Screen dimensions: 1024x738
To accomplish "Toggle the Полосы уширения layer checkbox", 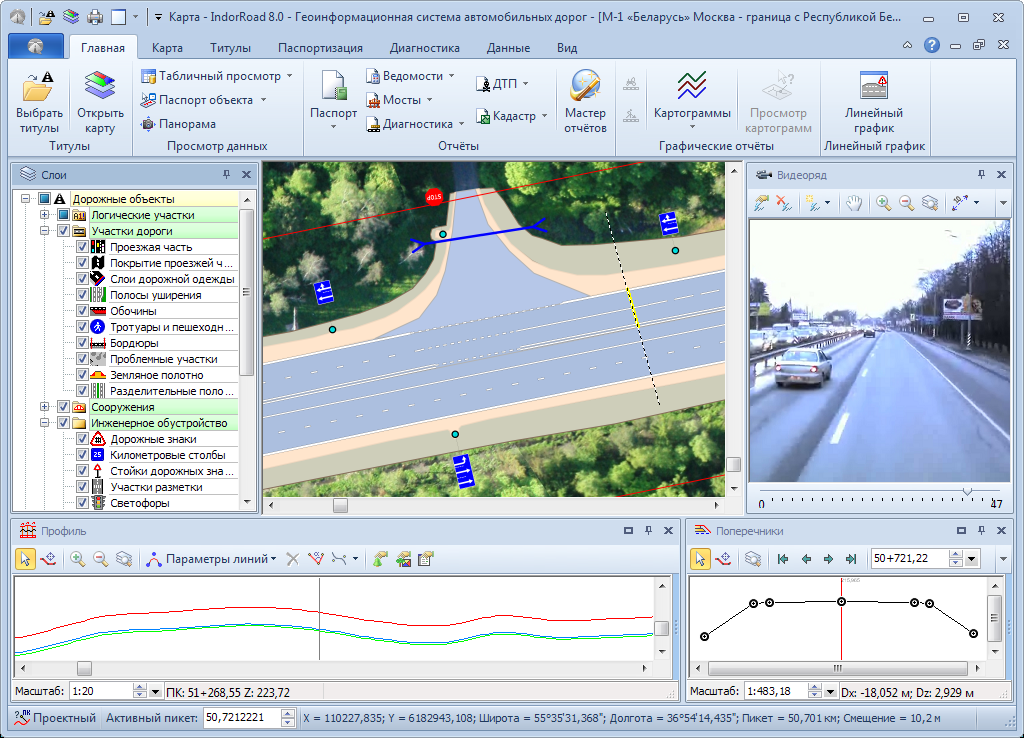I will [x=82, y=295].
